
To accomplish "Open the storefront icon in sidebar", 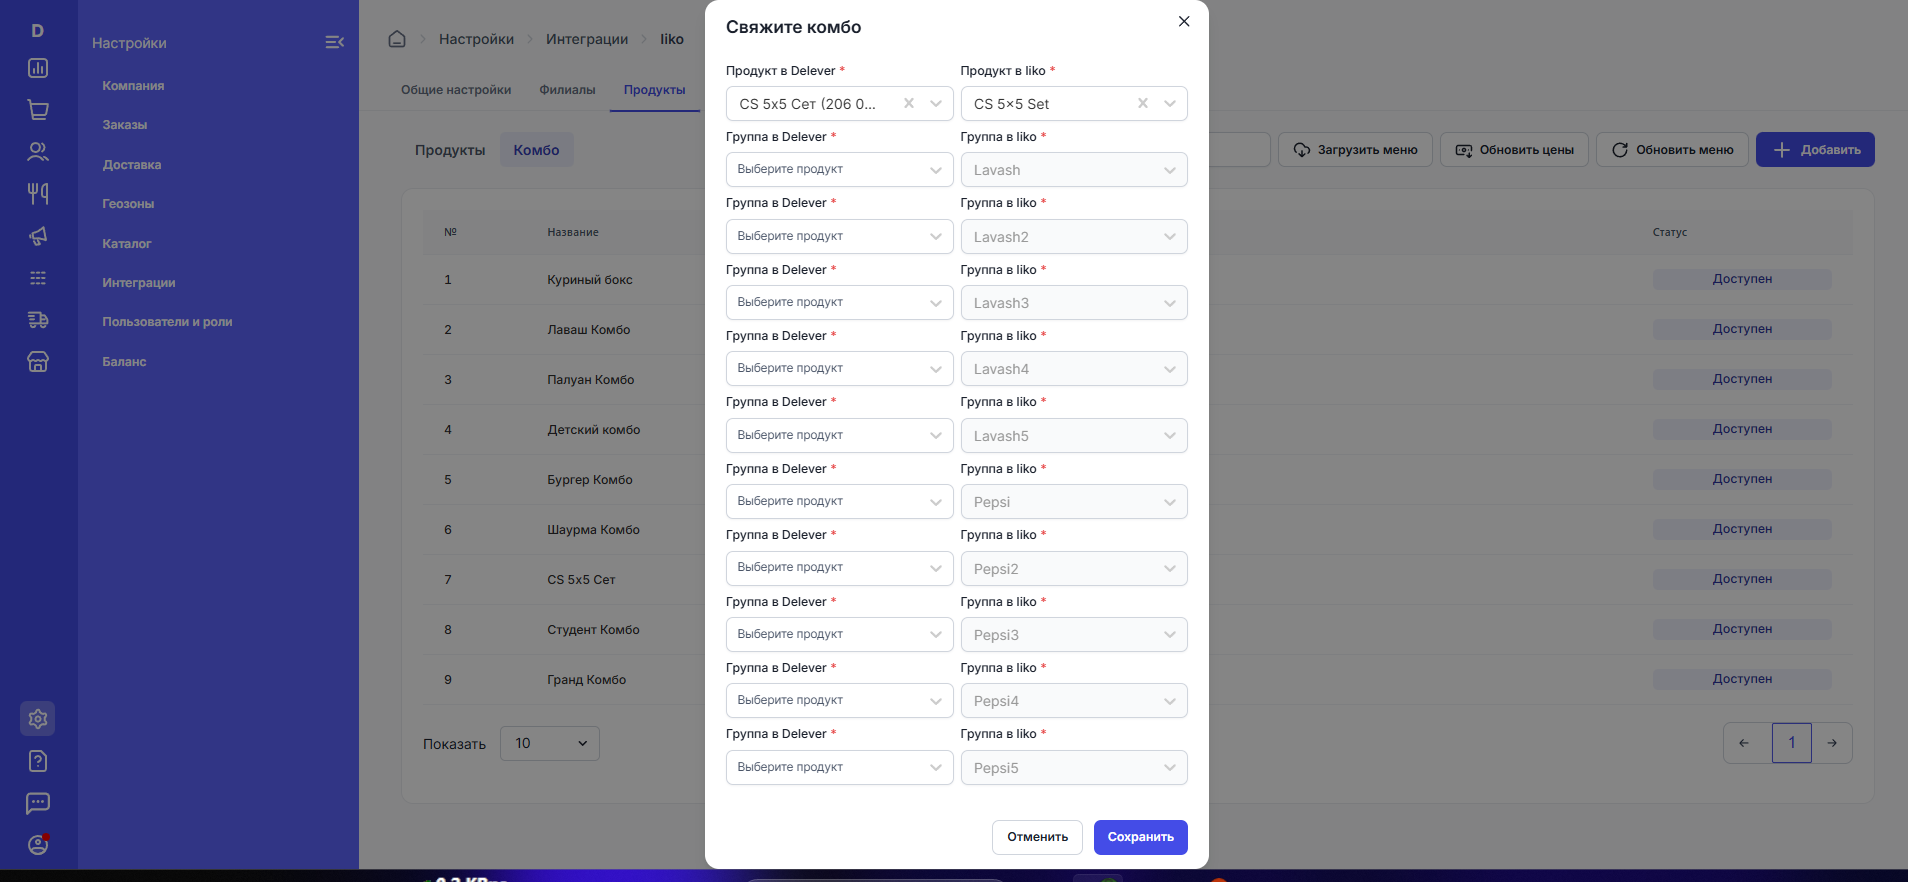I will 38,362.
